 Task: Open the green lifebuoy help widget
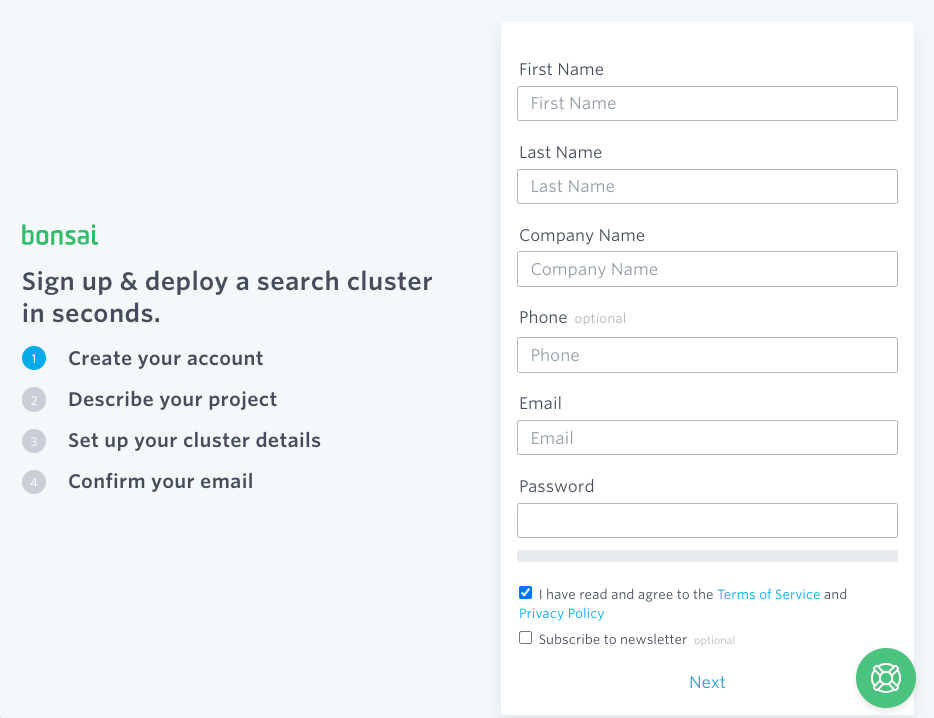[x=885, y=678]
